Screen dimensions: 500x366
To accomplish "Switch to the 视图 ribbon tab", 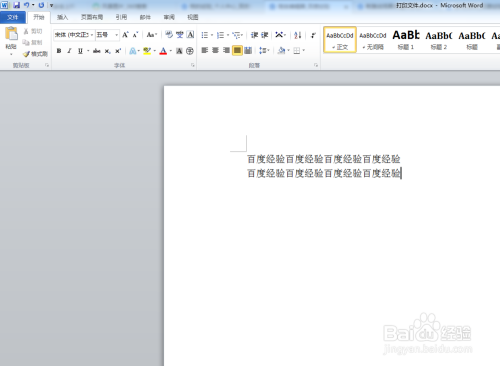I will (193, 17).
